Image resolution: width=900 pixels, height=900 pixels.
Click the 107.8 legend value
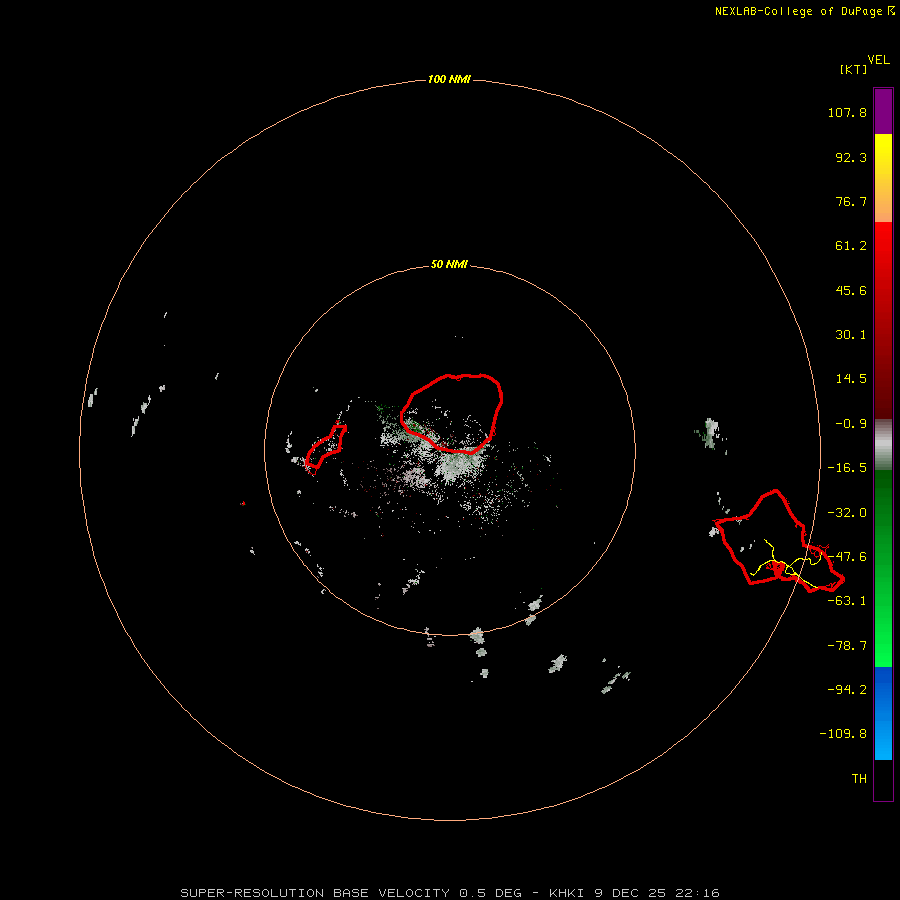[x=847, y=112]
